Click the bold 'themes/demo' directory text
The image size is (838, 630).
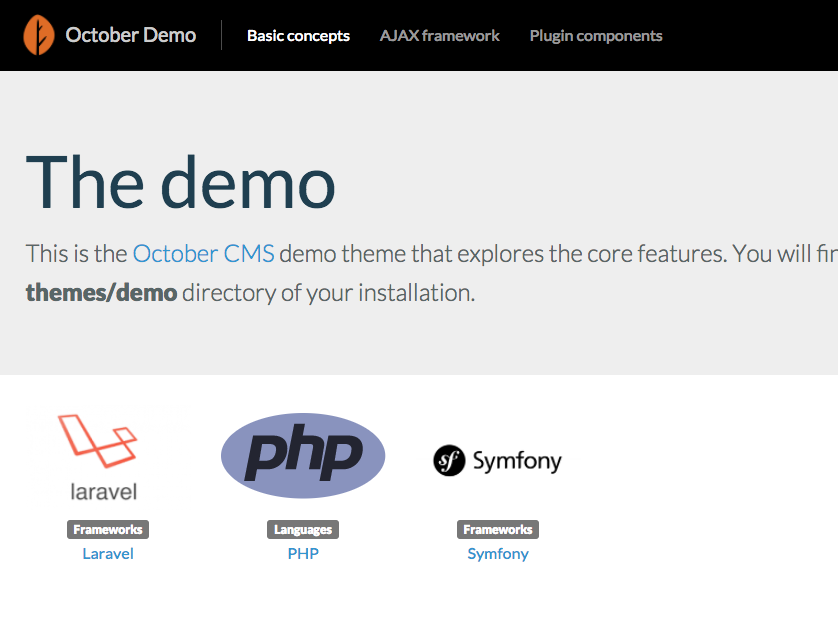click(x=102, y=293)
